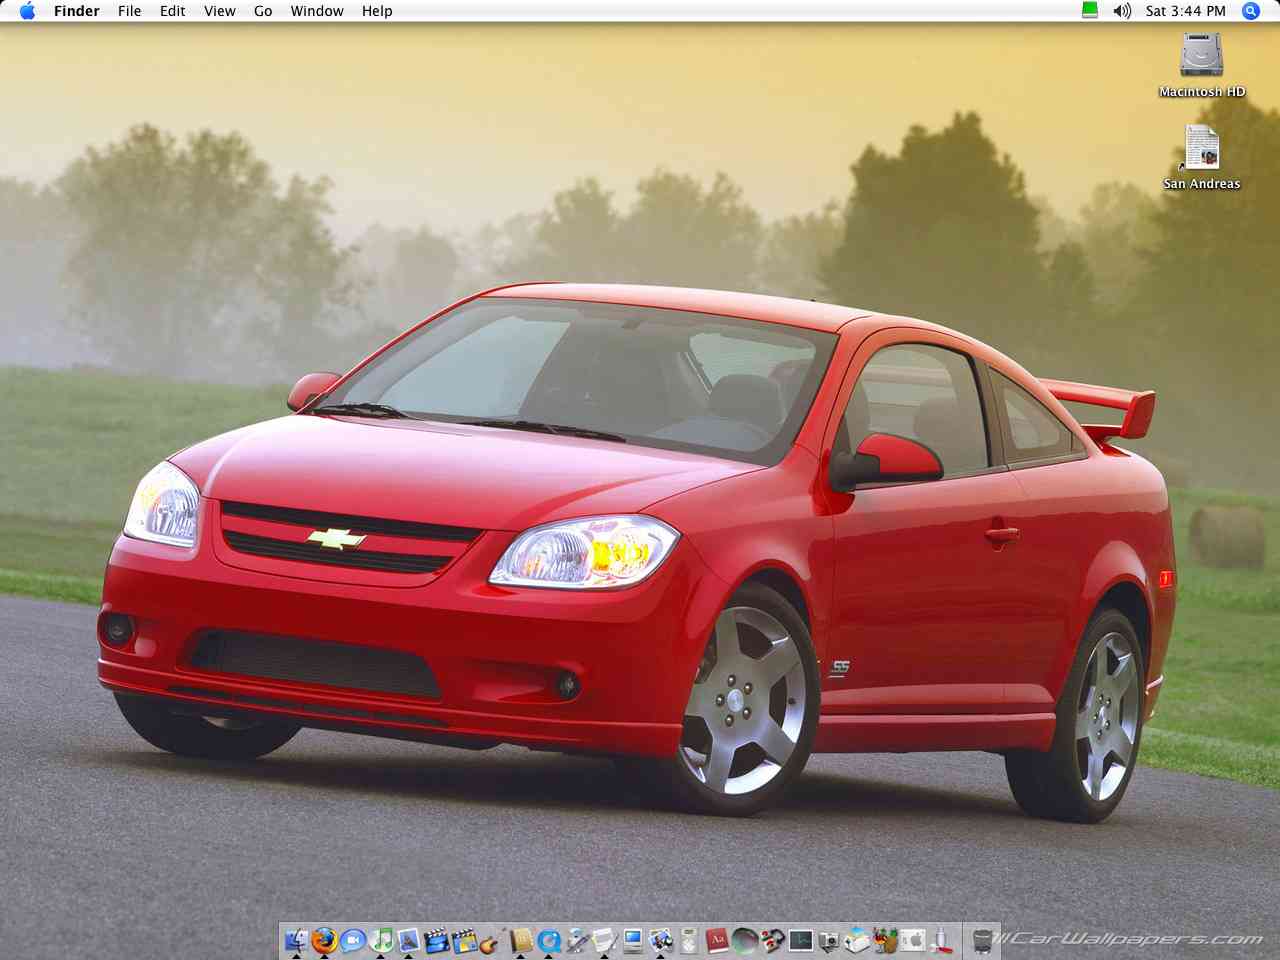1280x960 pixels.
Task: Open iPhoto from the Dock
Action: 409,940
